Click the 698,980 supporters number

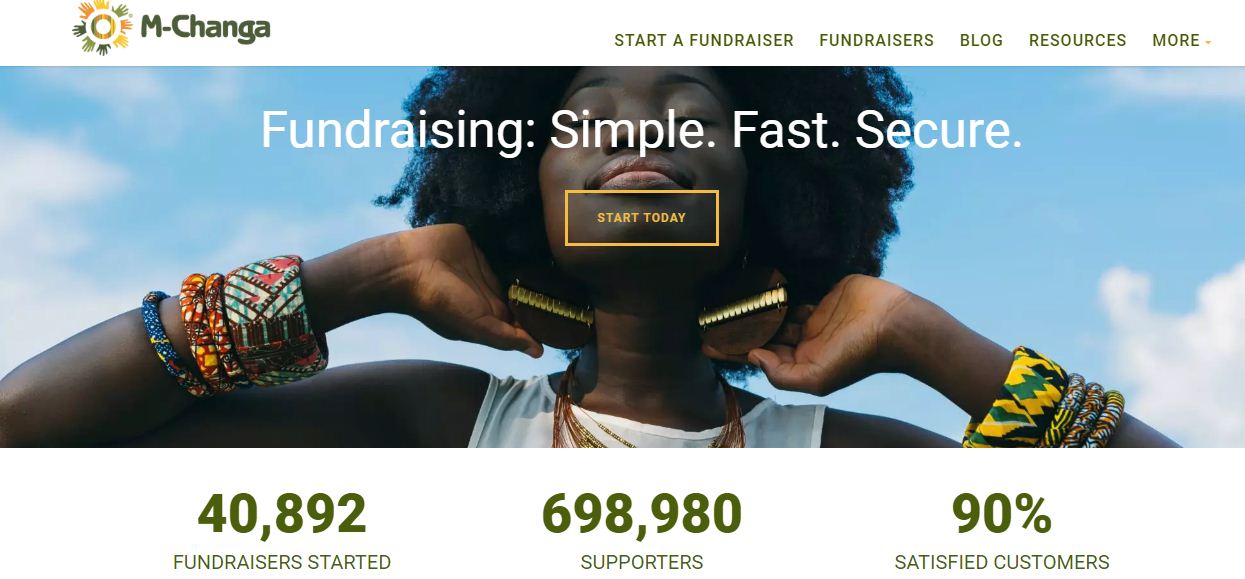[x=642, y=514]
